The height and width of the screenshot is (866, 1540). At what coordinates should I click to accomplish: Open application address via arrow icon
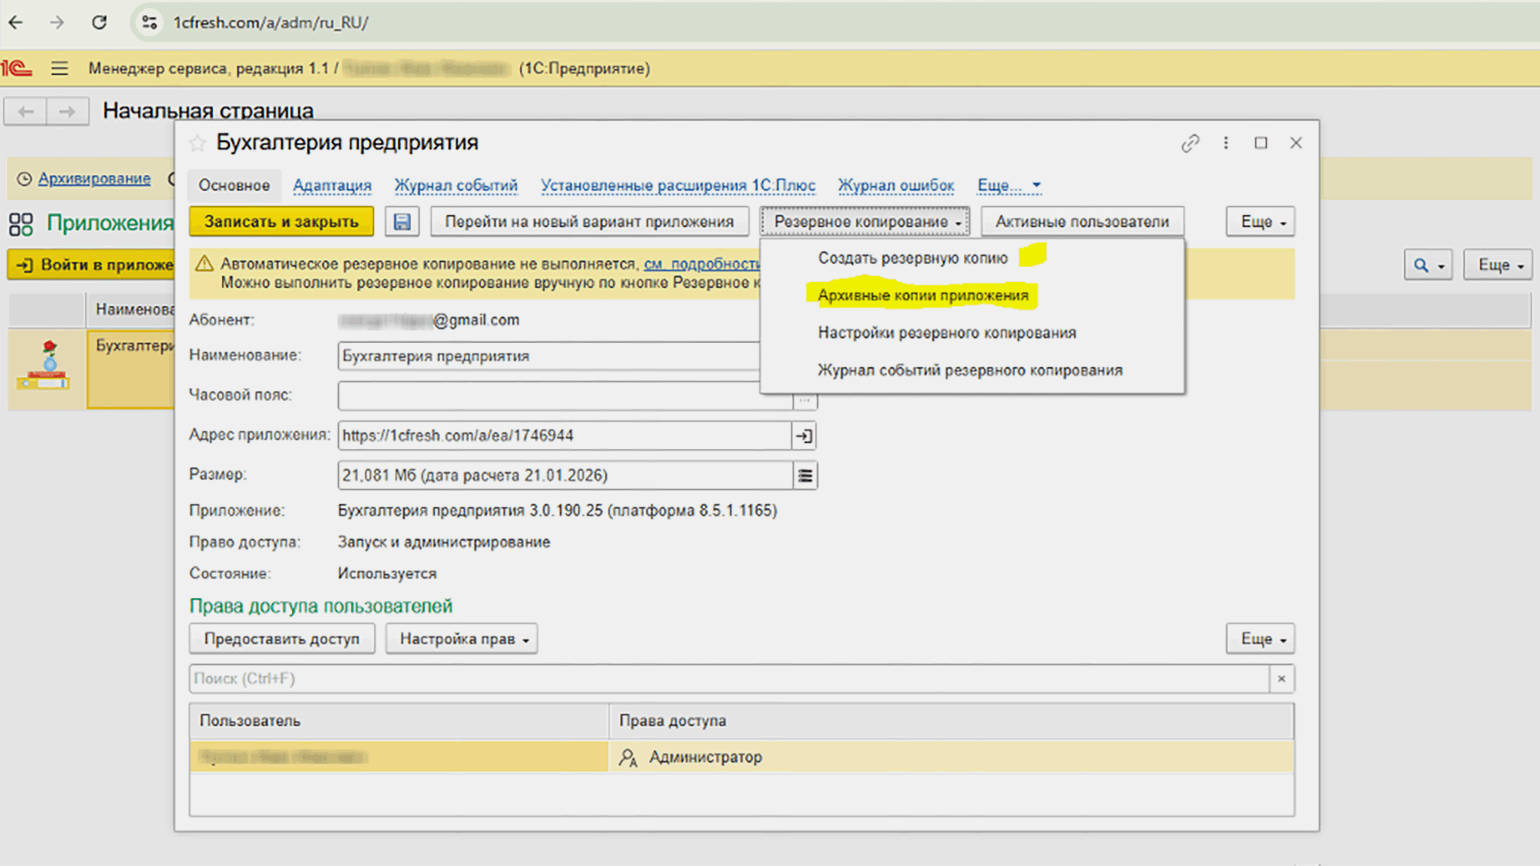coord(804,436)
